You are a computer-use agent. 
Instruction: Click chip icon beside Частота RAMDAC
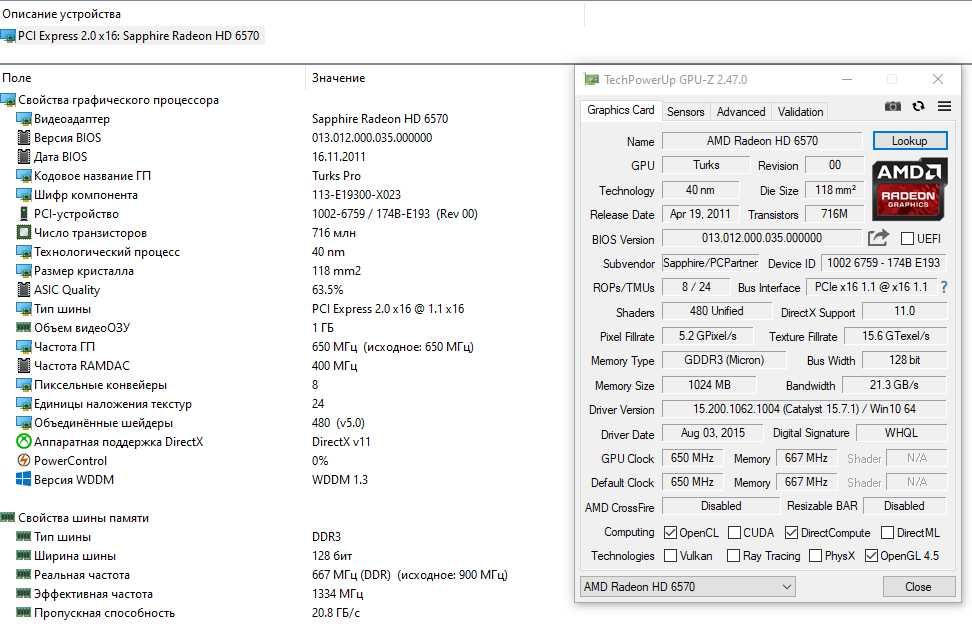pyautogui.click(x=24, y=366)
